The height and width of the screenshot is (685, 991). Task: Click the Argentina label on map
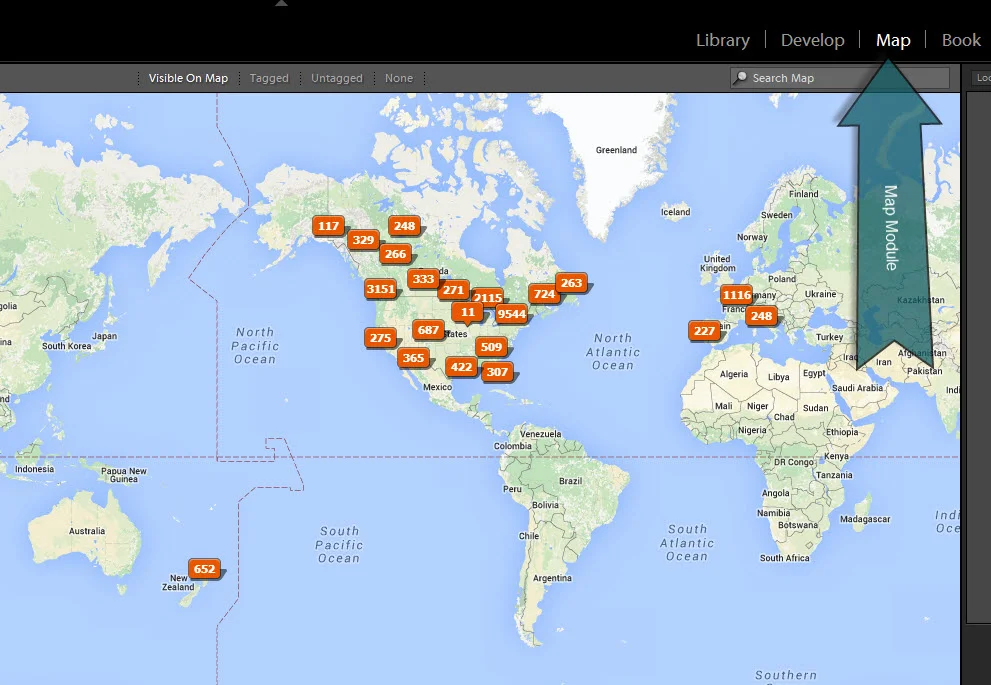pos(552,578)
